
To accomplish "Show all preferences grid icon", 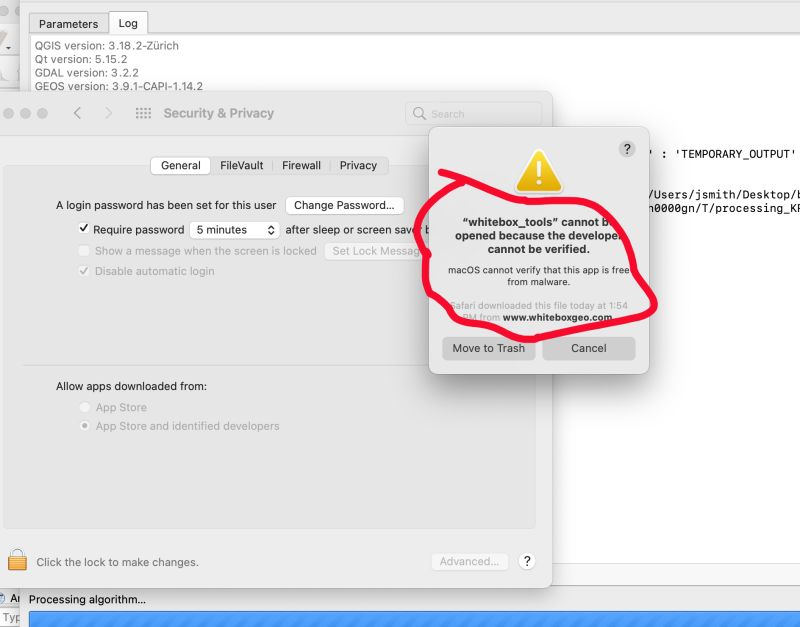I will 143,113.
